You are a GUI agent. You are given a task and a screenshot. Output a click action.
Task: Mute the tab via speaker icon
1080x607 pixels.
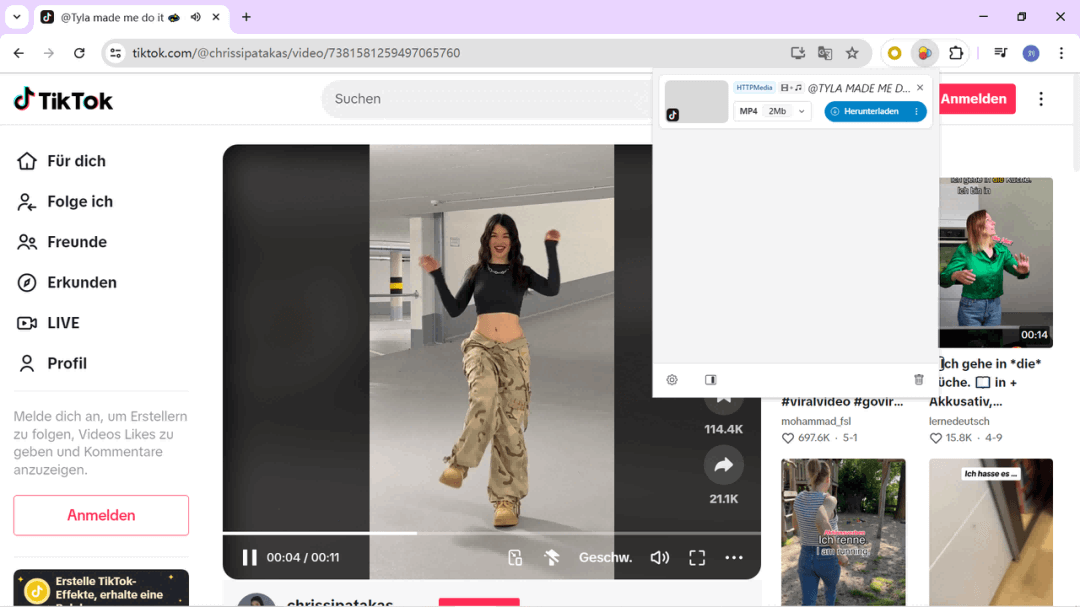pos(196,17)
